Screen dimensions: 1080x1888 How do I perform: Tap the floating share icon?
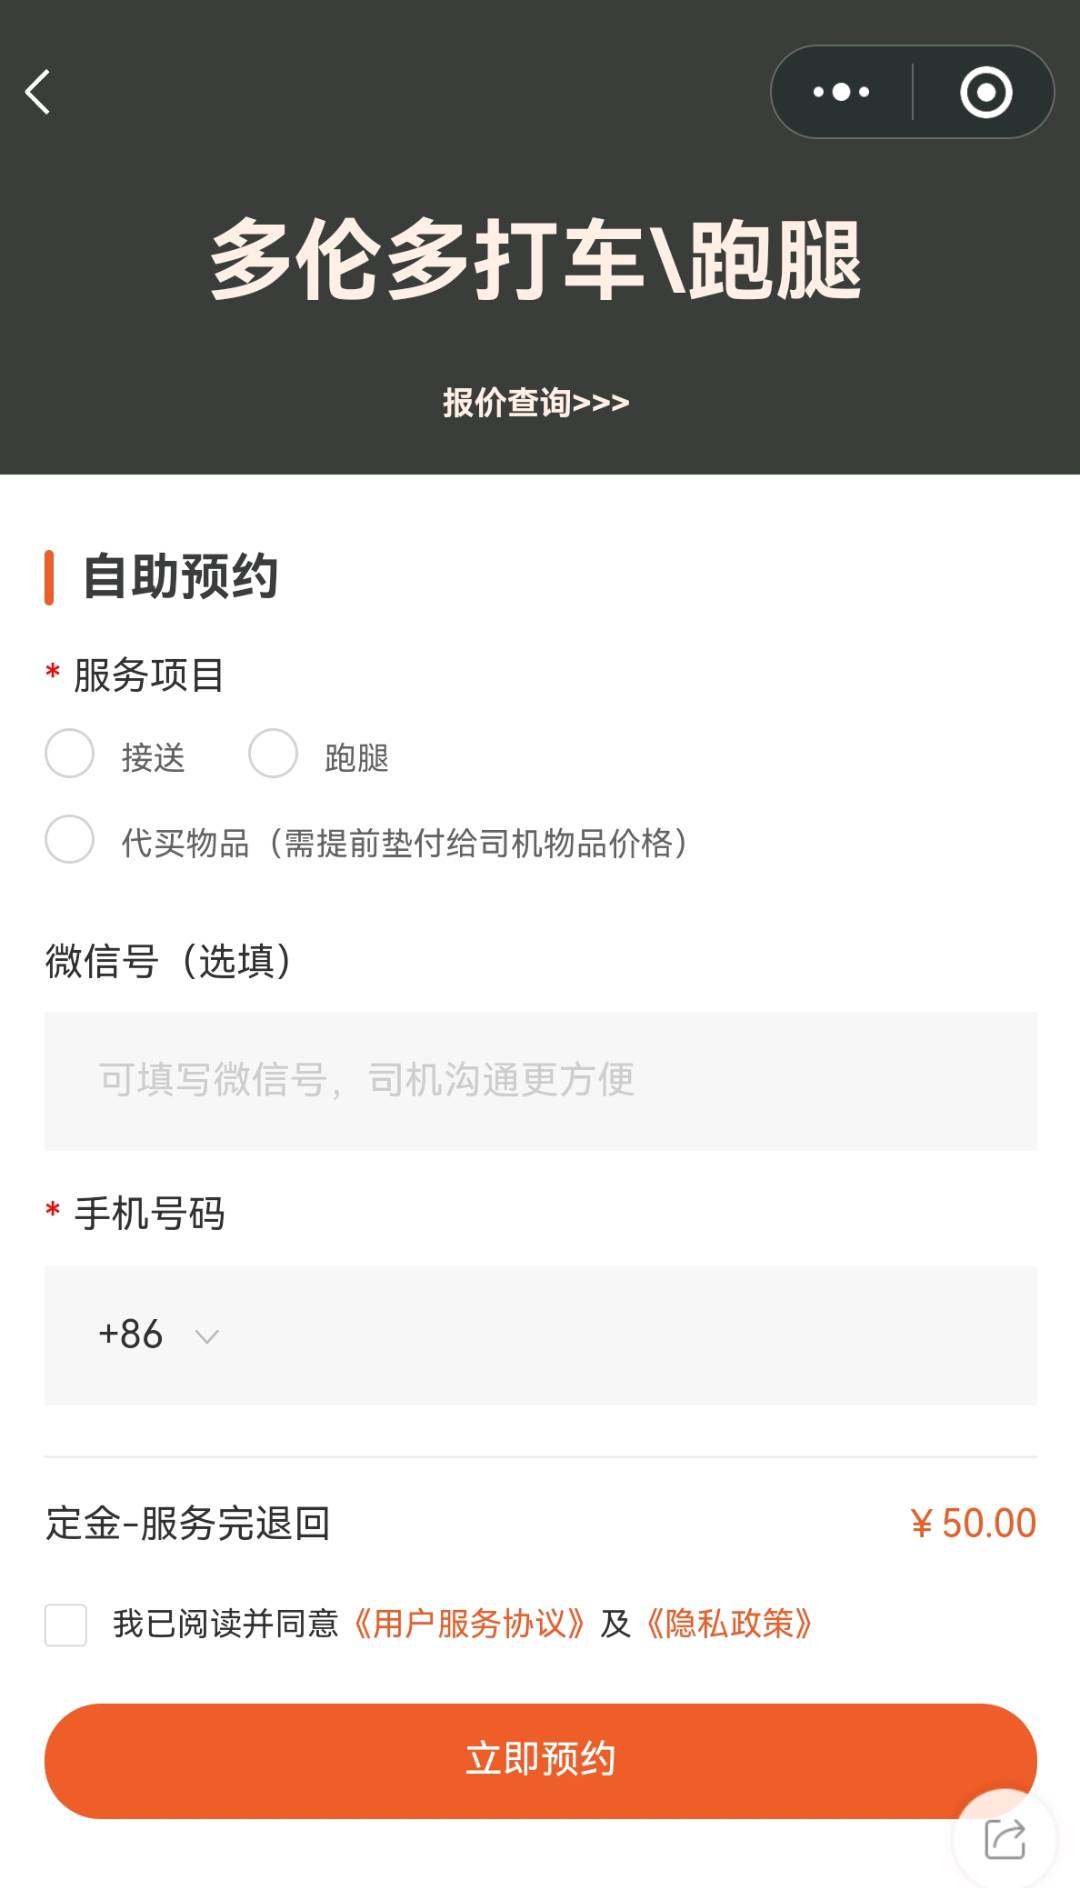[x=1004, y=1838]
